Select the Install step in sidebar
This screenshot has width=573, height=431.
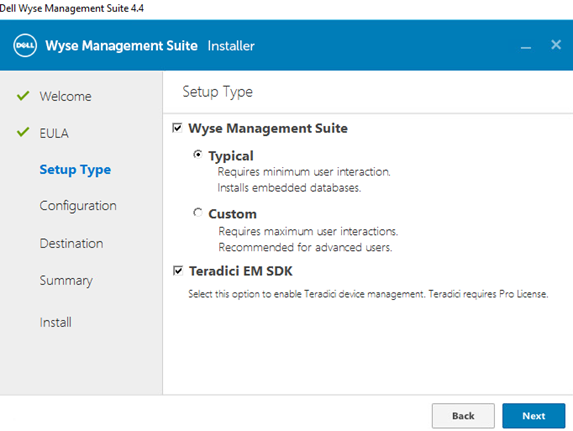[56, 322]
